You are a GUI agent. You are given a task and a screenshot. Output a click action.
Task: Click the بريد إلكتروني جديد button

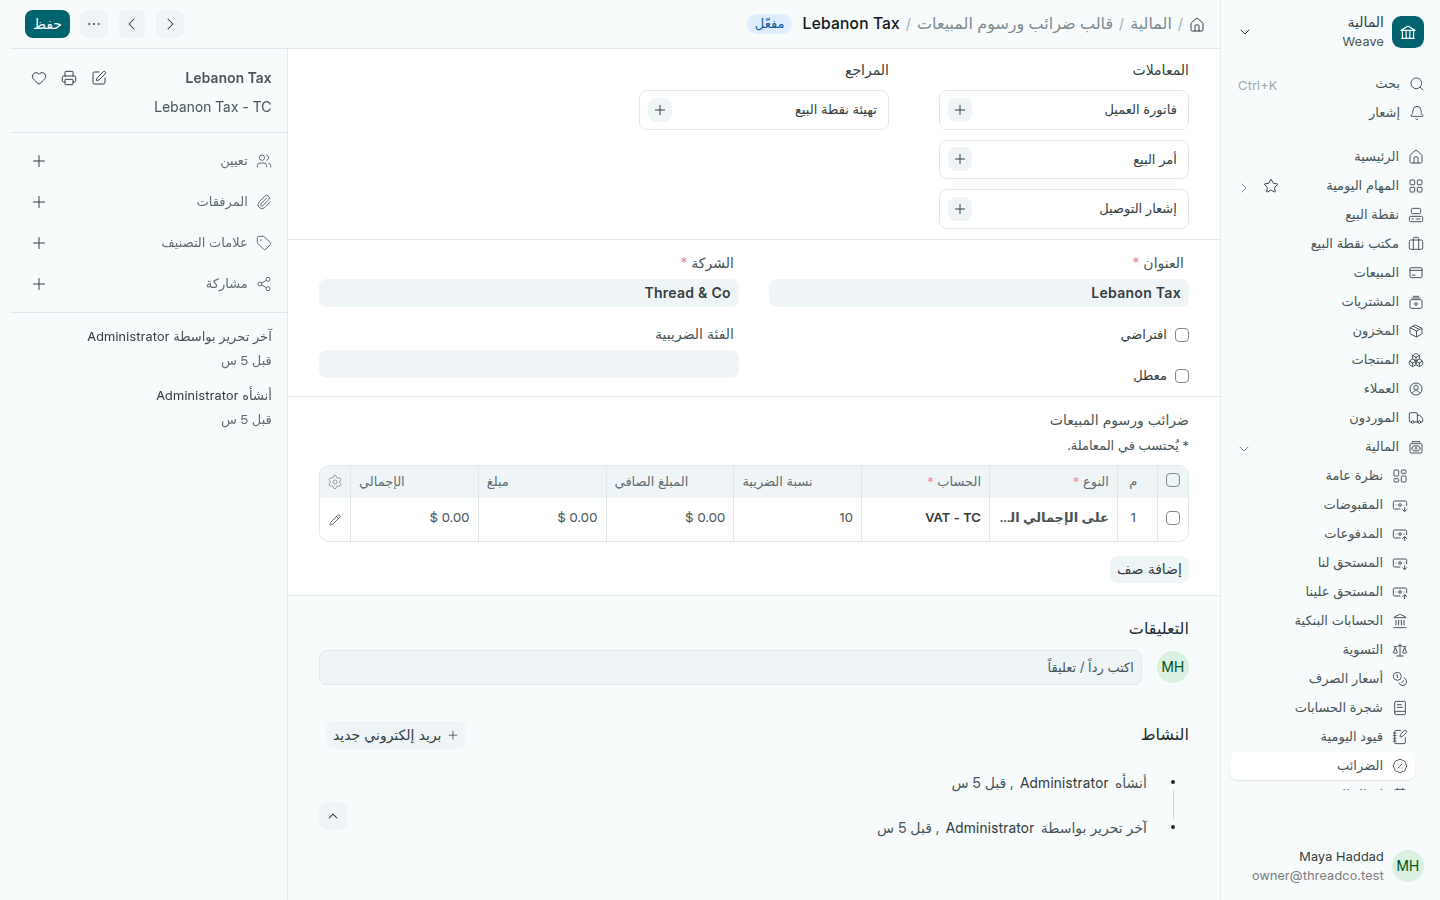point(396,735)
